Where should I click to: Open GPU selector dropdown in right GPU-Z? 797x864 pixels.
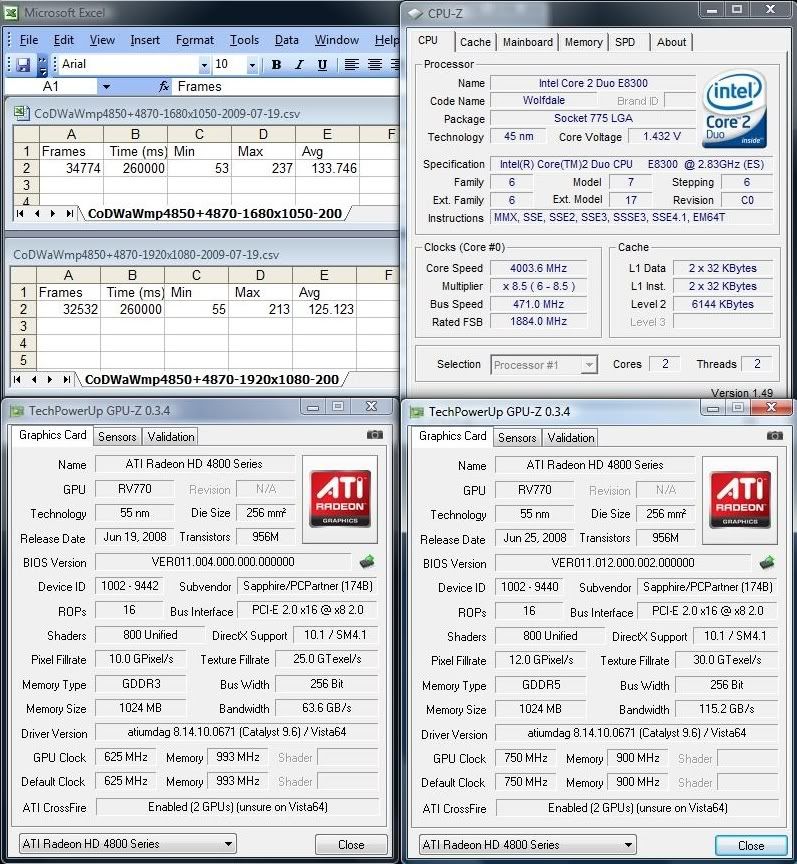click(x=527, y=845)
